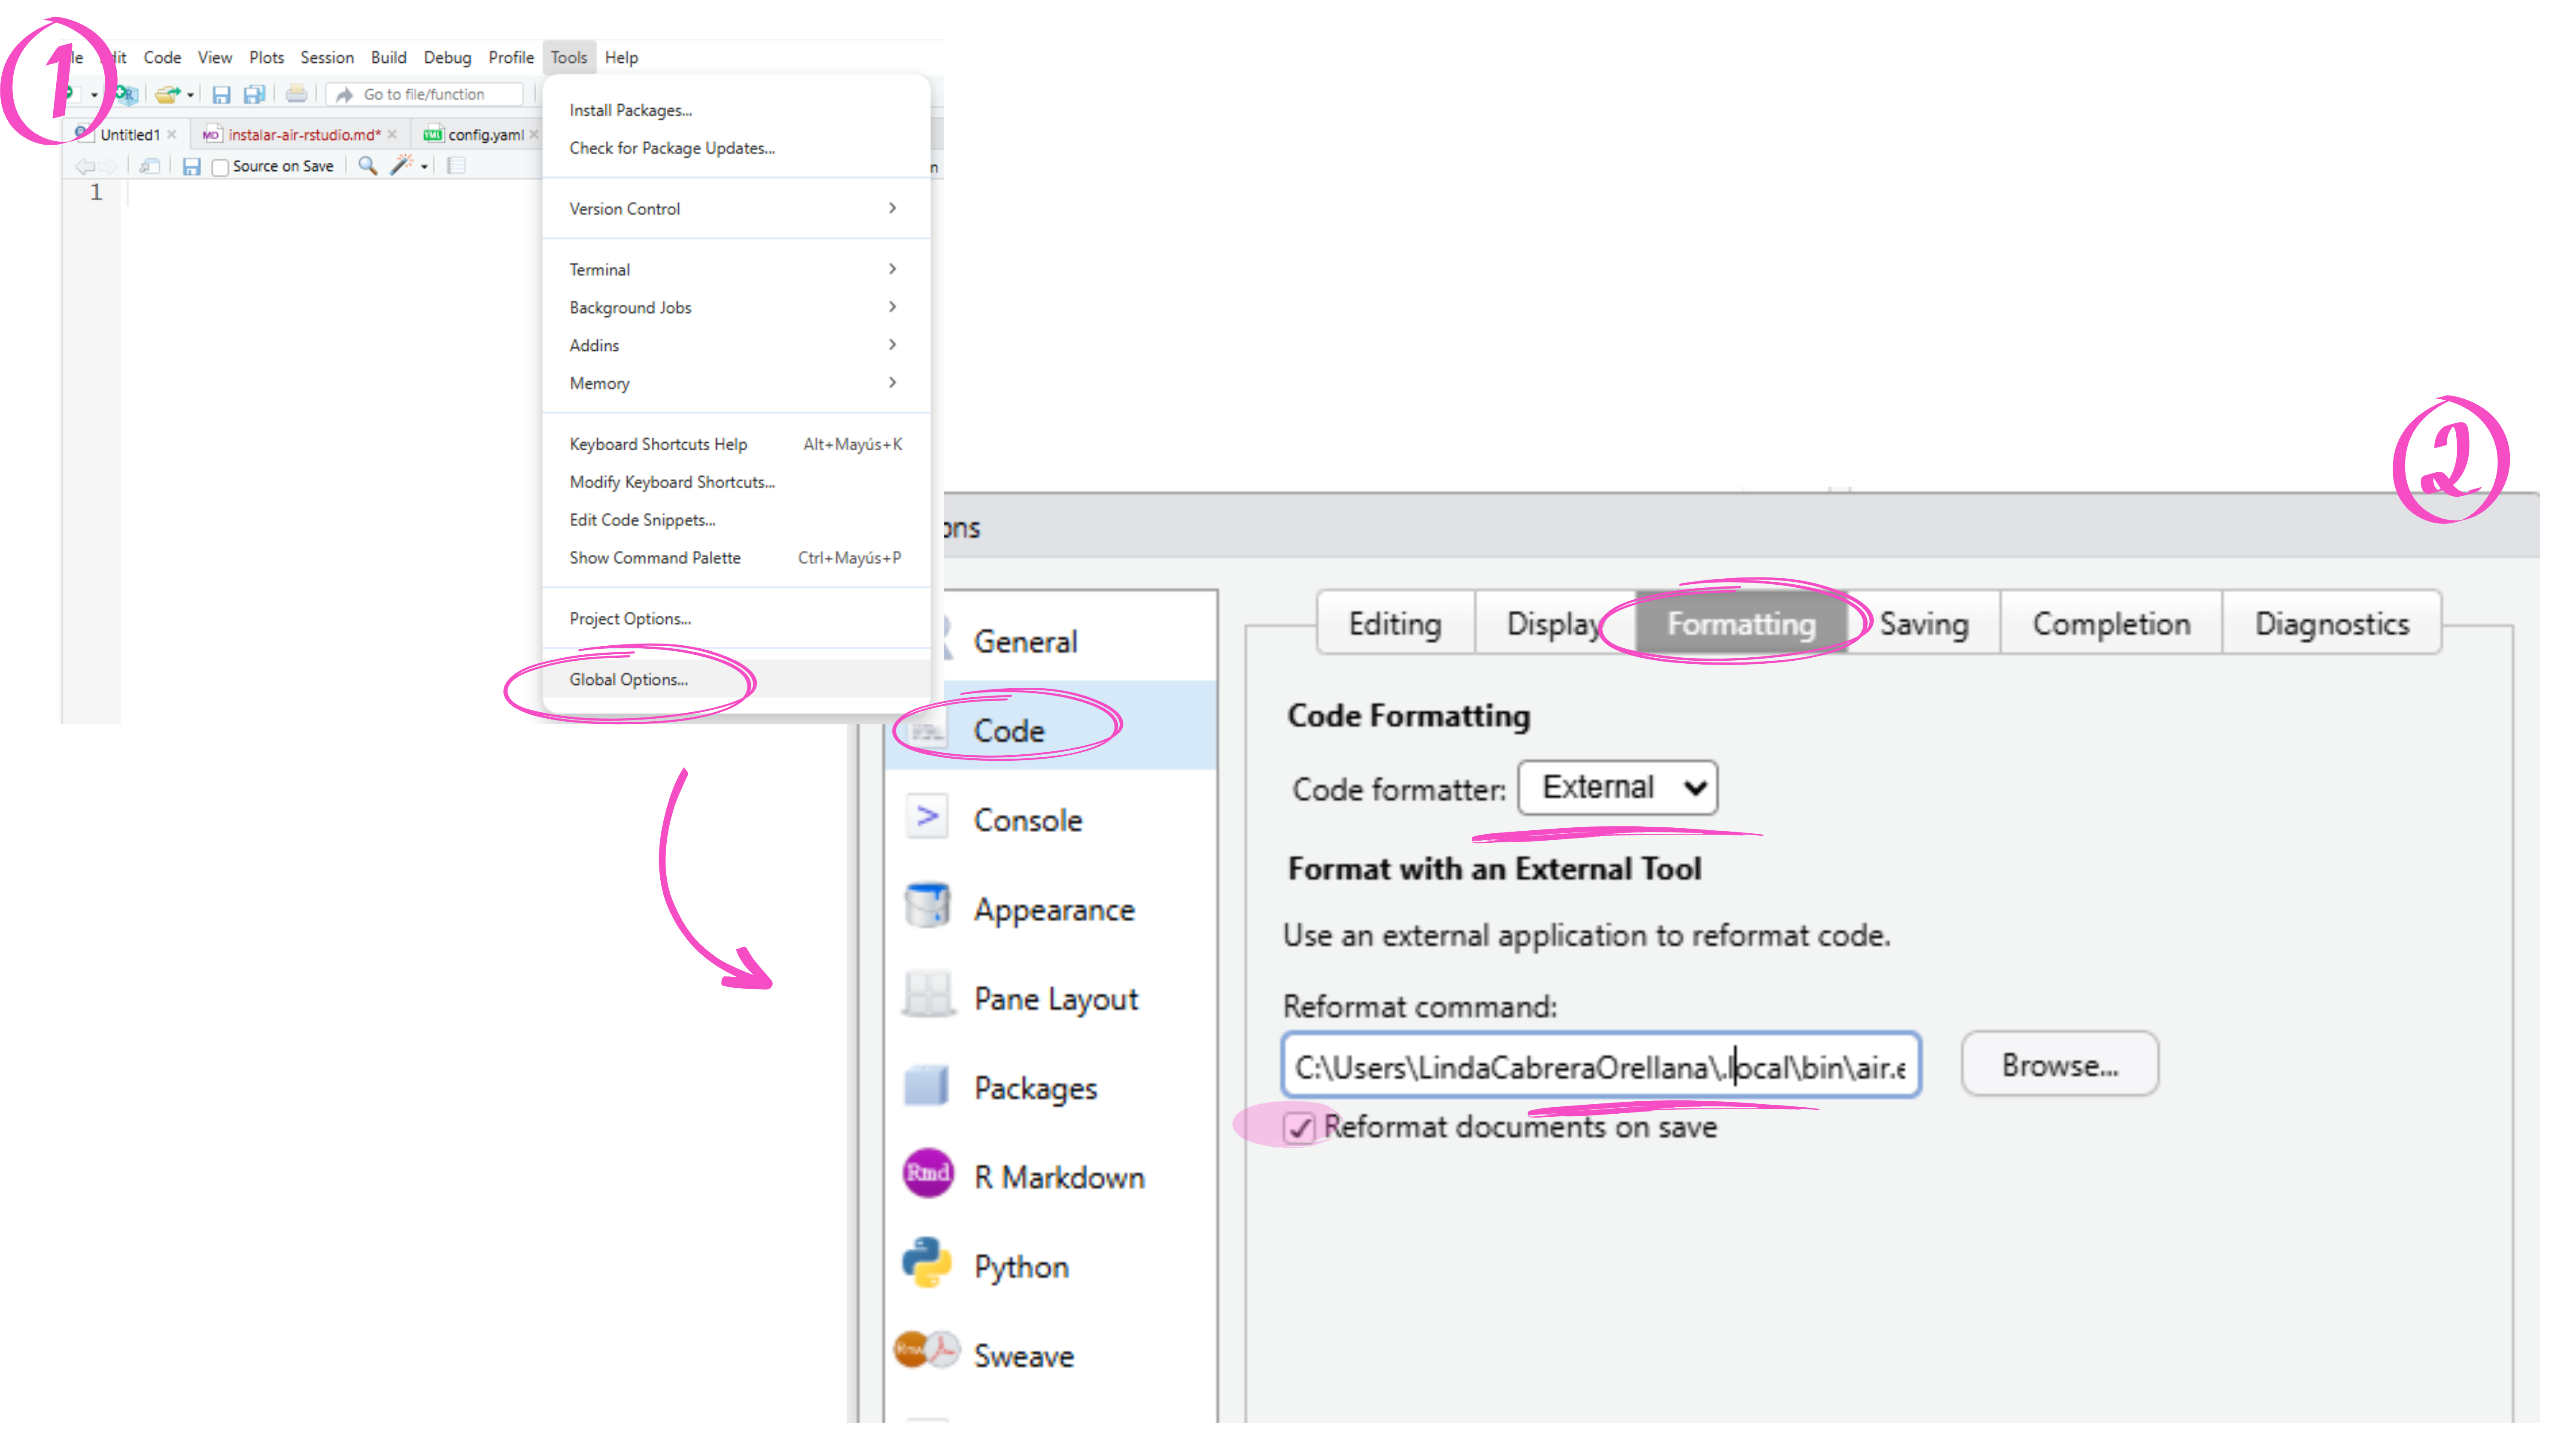Image resolution: width=2576 pixels, height=1449 pixels.
Task: Switch to the Formatting tab
Action: [x=1741, y=623]
